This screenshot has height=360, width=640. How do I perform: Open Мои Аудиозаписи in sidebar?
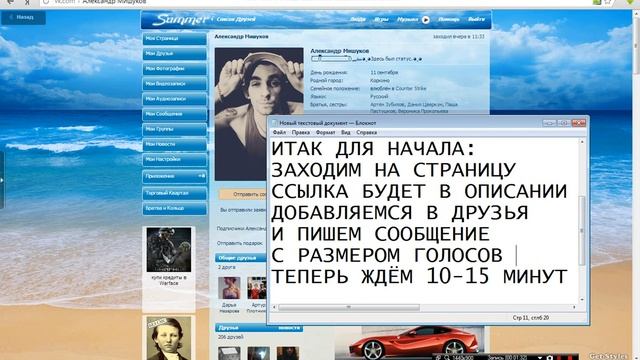point(175,99)
